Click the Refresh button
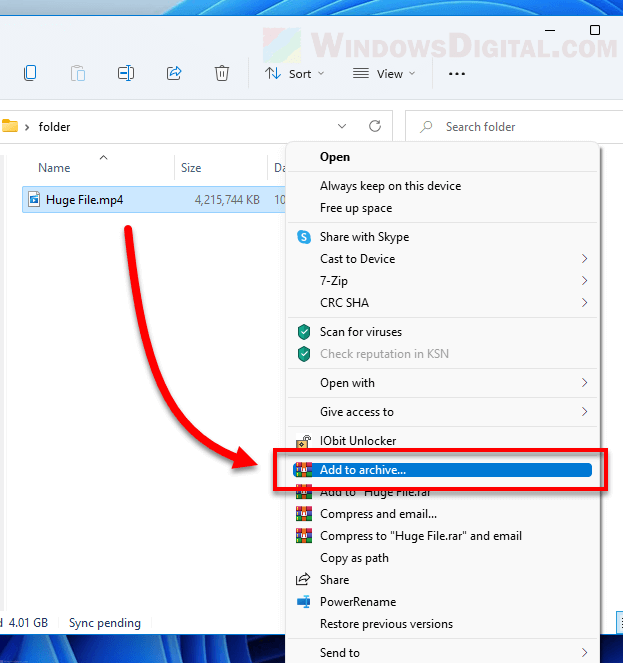Screen dimensions: 623x663 pos(375,126)
